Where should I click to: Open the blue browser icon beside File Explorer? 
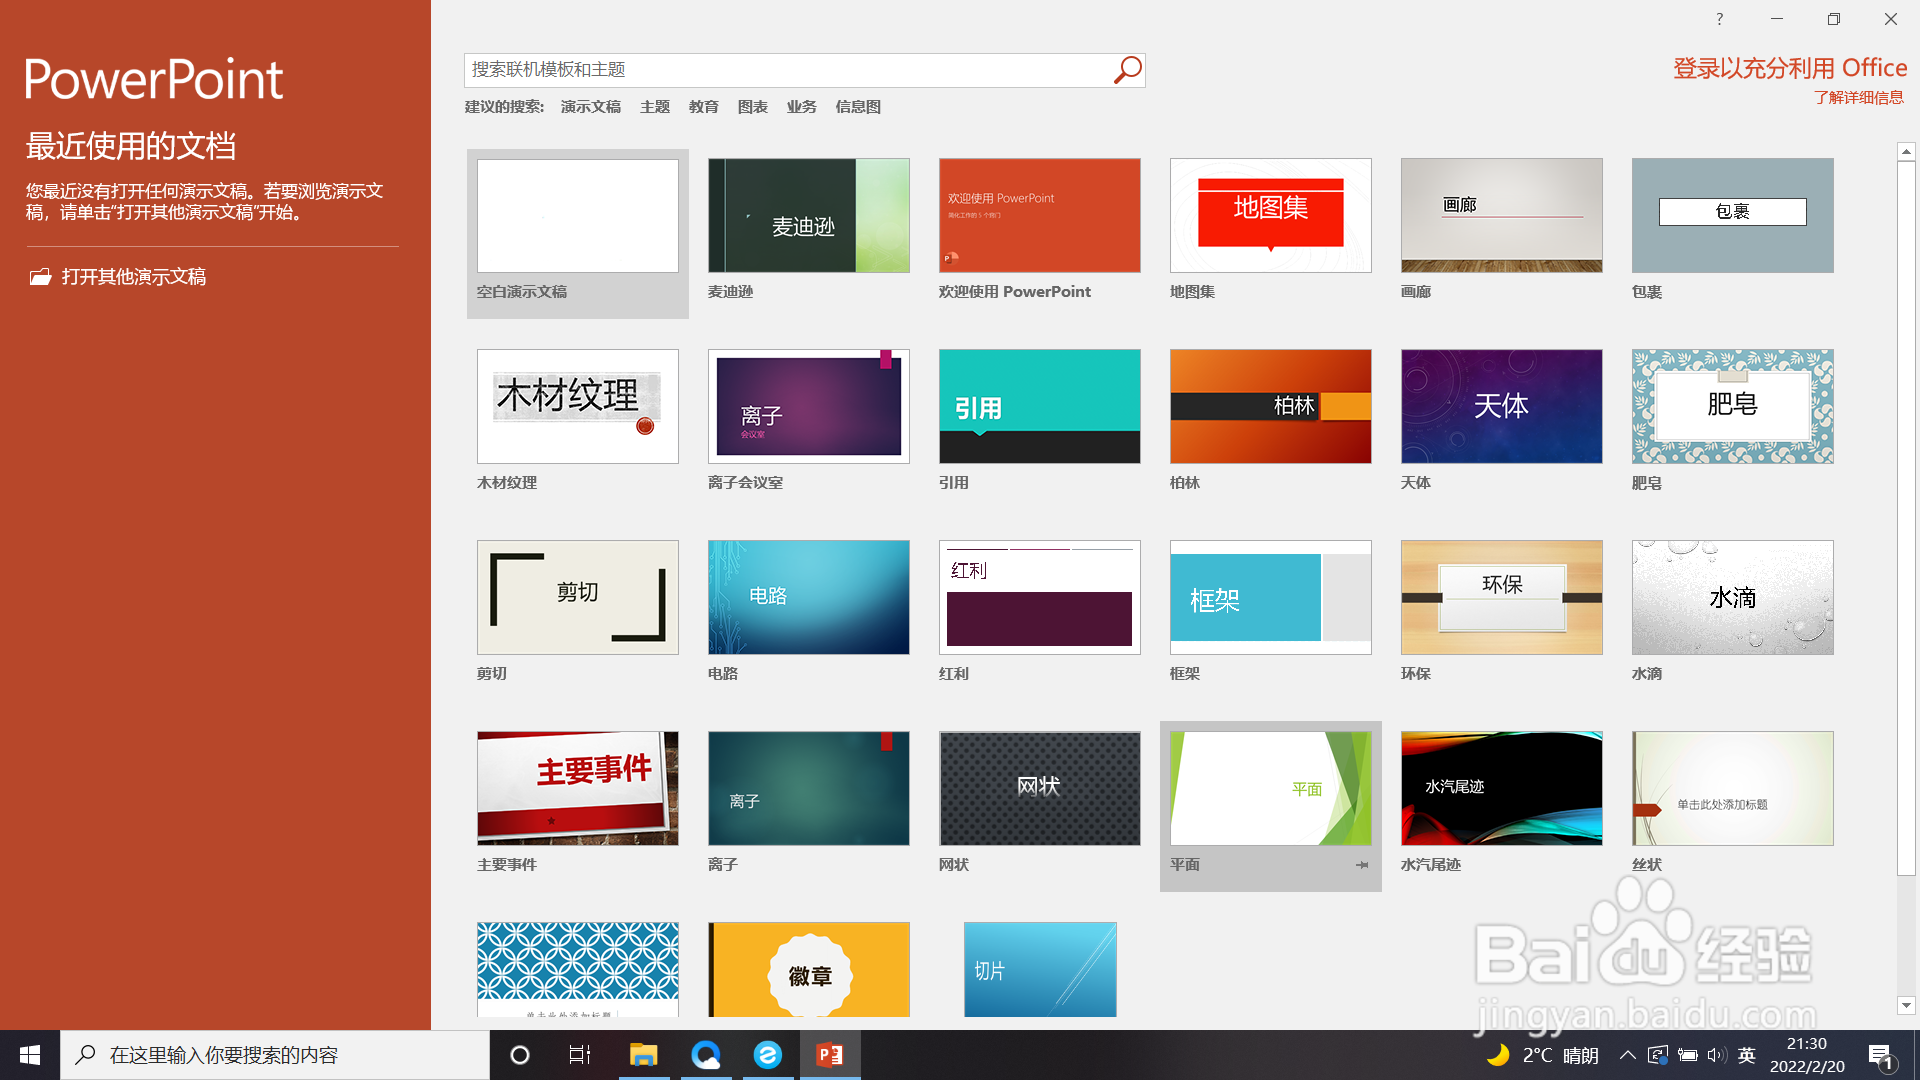tap(706, 1055)
